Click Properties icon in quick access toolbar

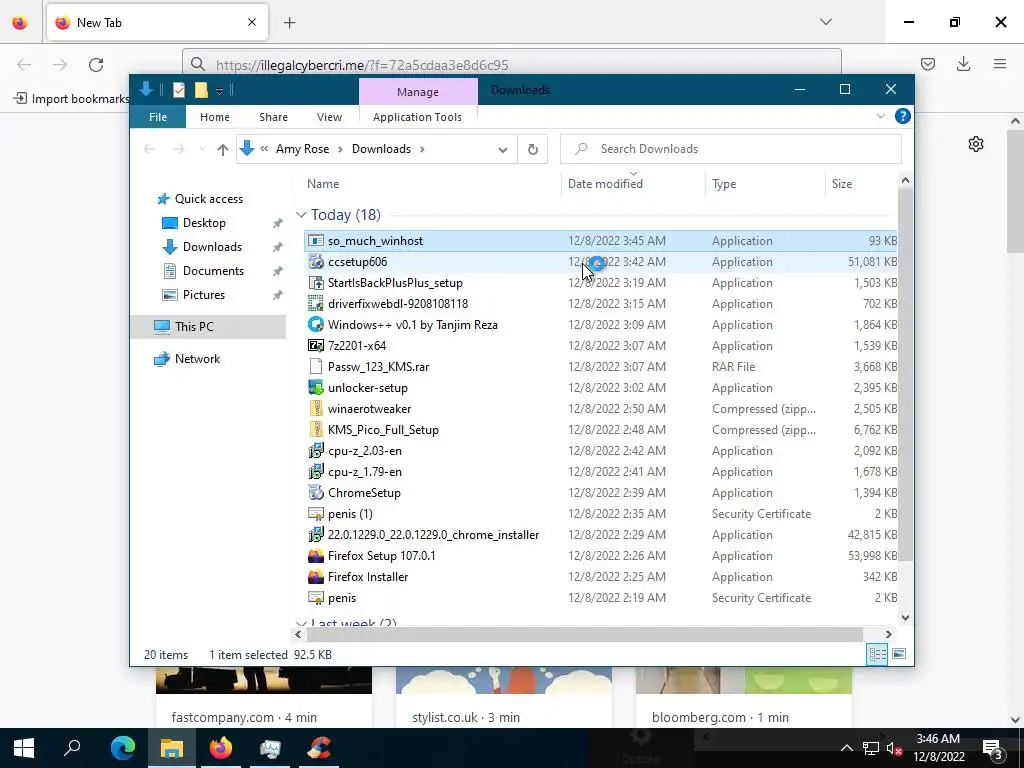(179, 90)
